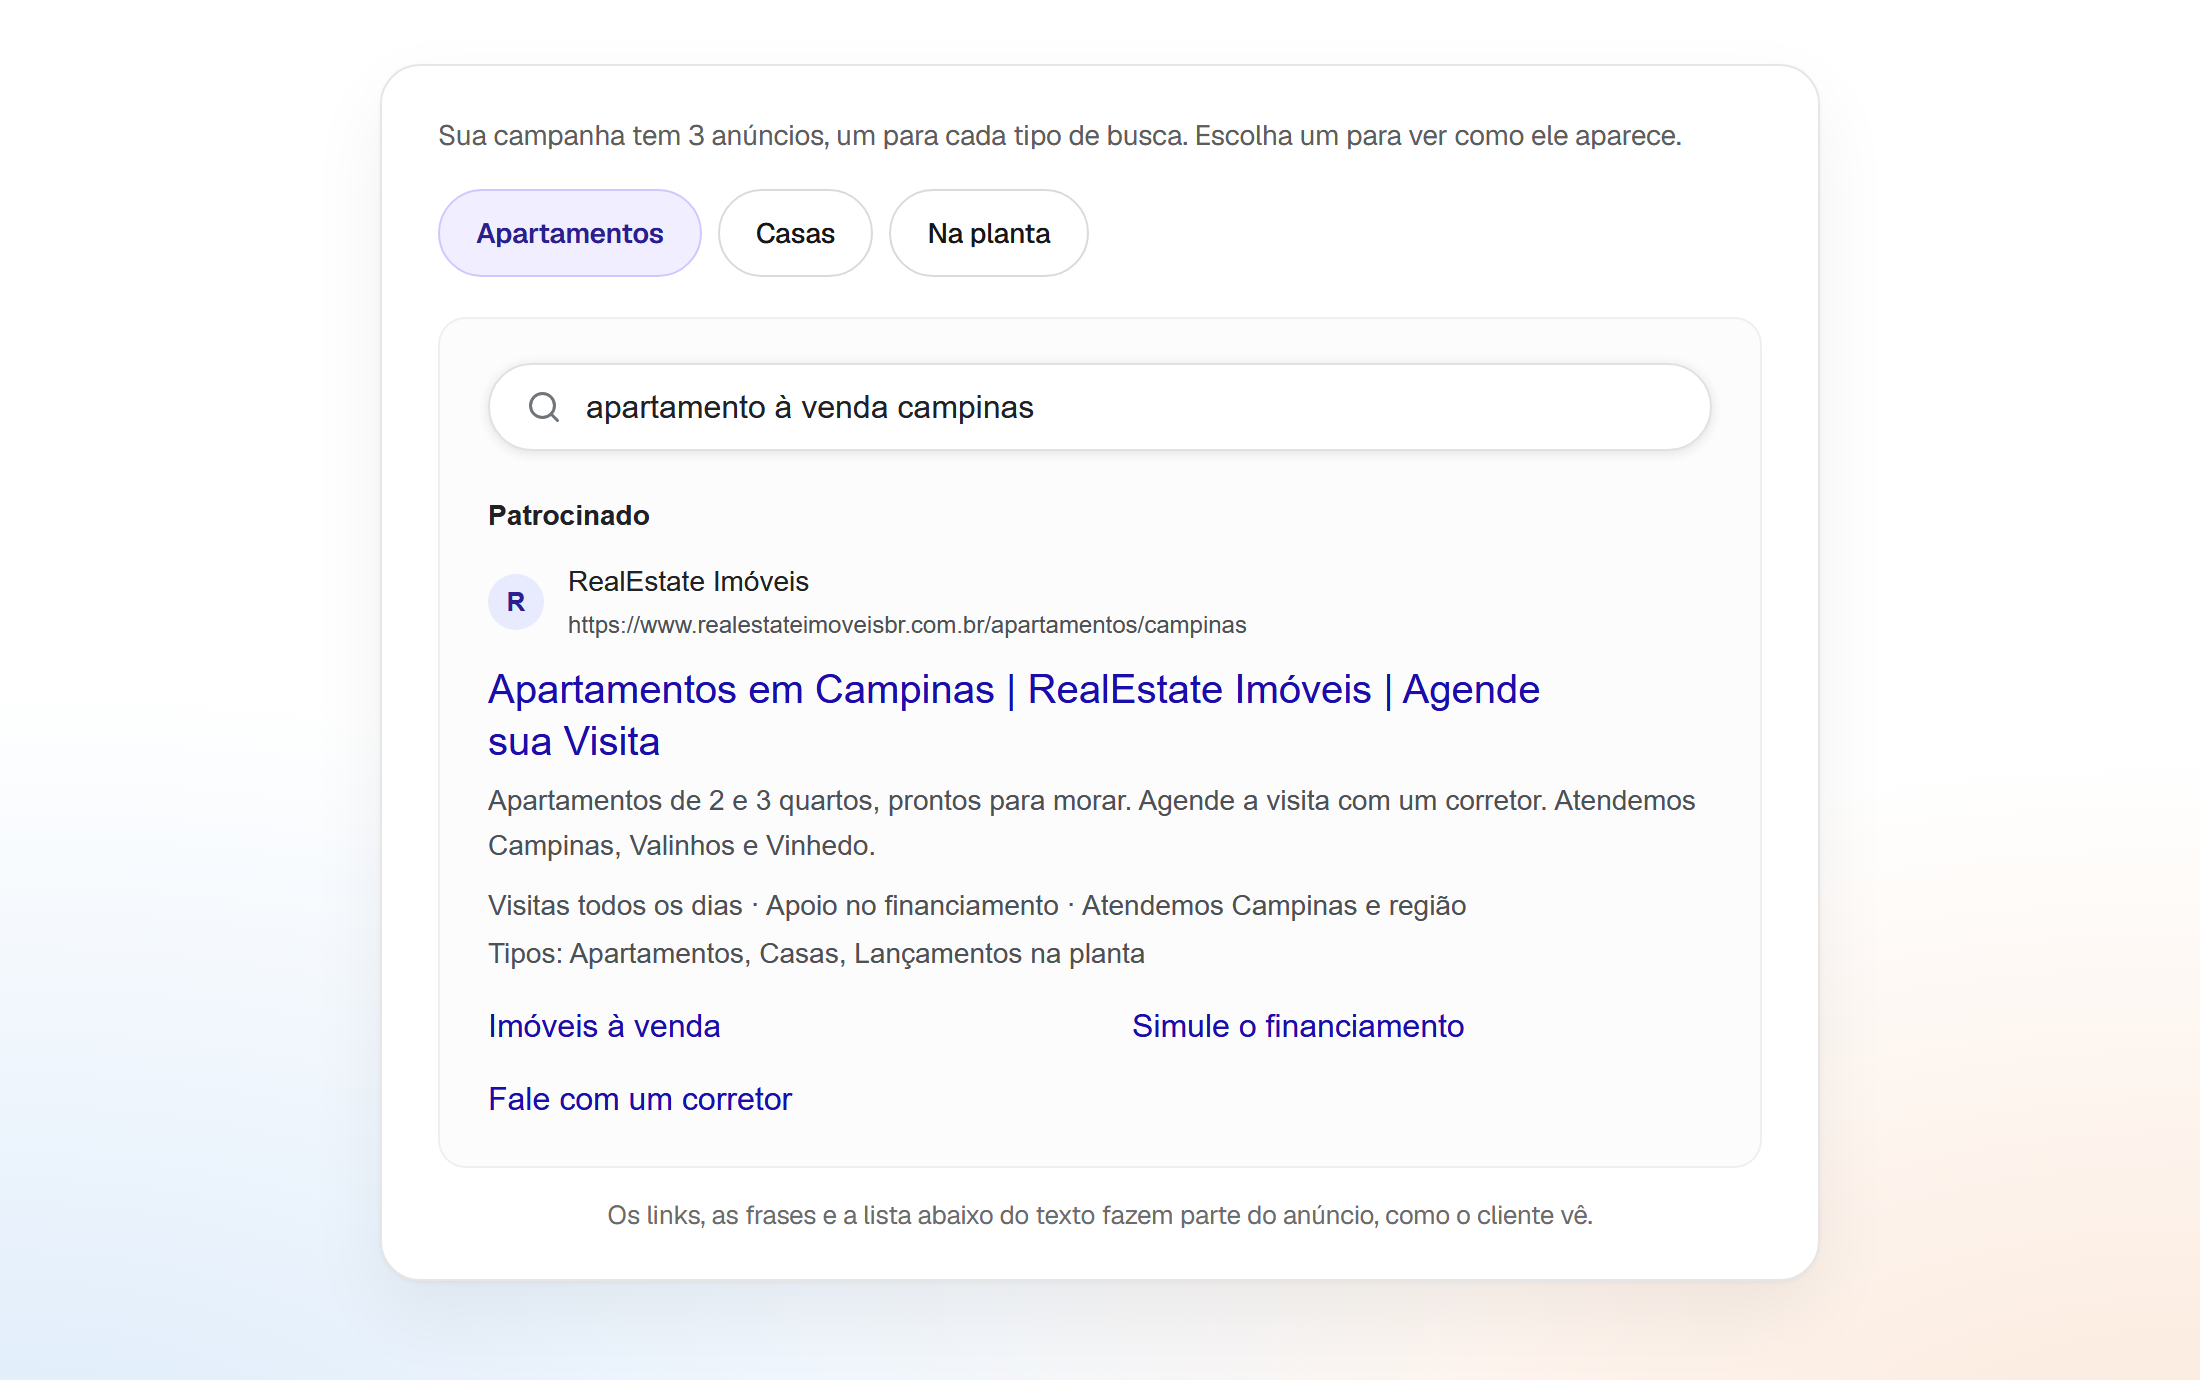Click the RealEstate round R logo
2200x1380 pixels.
click(516, 602)
